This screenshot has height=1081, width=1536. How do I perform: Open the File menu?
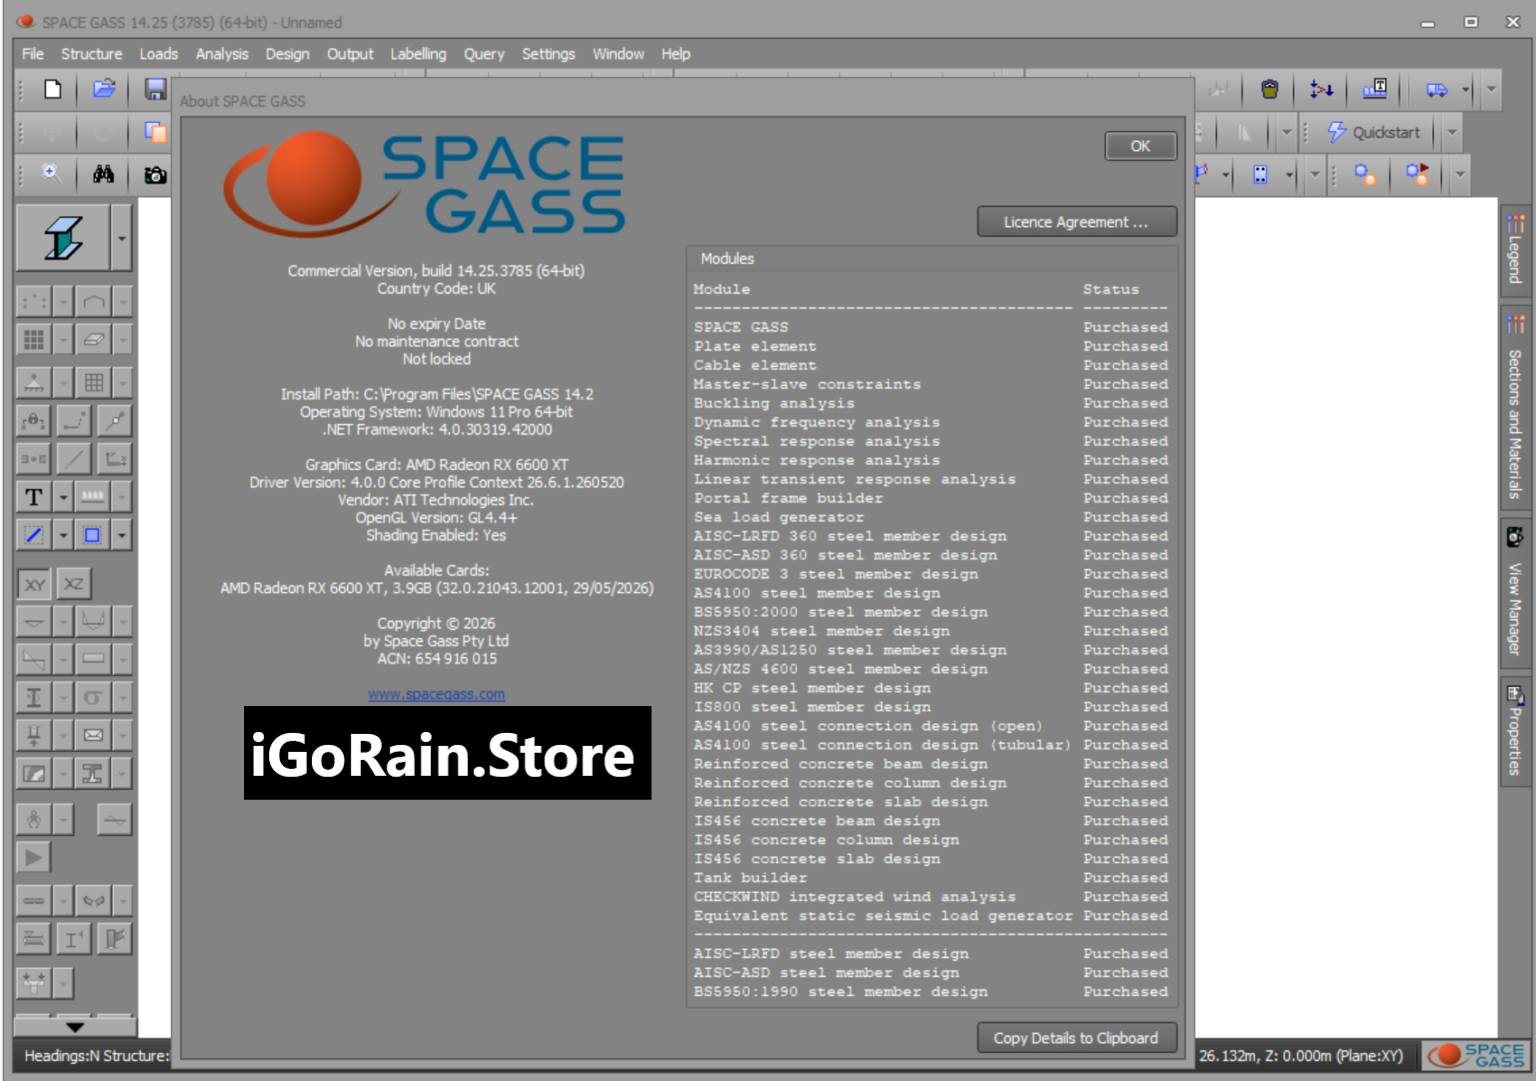[33, 54]
